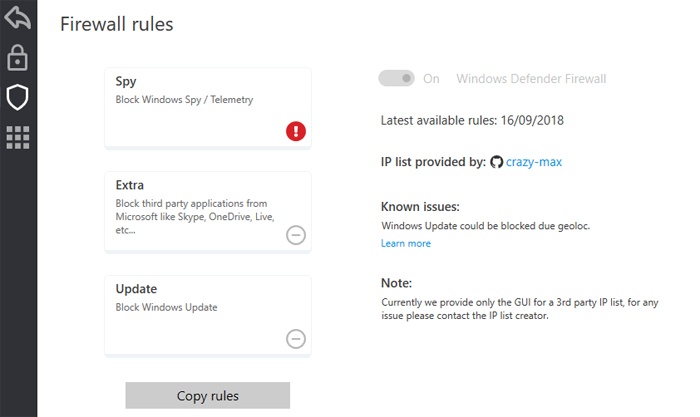700x417 pixels.
Task: Open the grid apps icon in sidebar
Action: click(18, 137)
